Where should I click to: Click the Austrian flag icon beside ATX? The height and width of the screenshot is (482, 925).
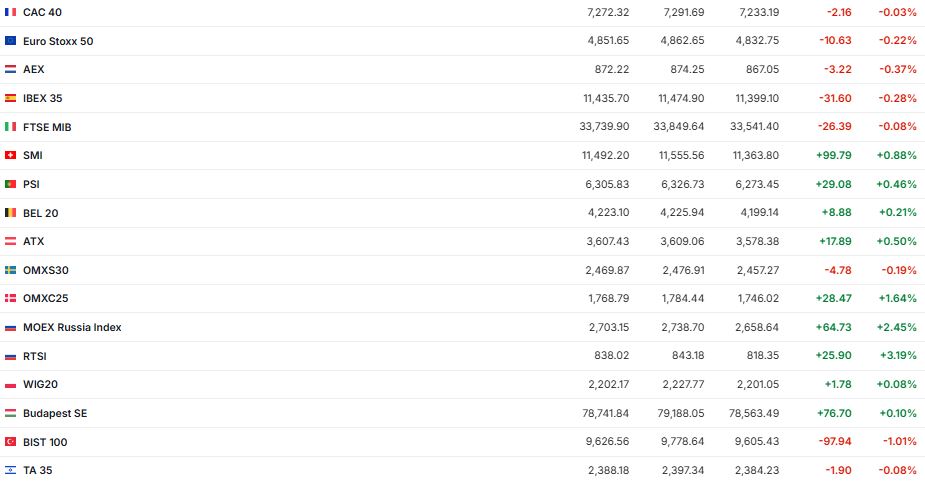click(10, 241)
